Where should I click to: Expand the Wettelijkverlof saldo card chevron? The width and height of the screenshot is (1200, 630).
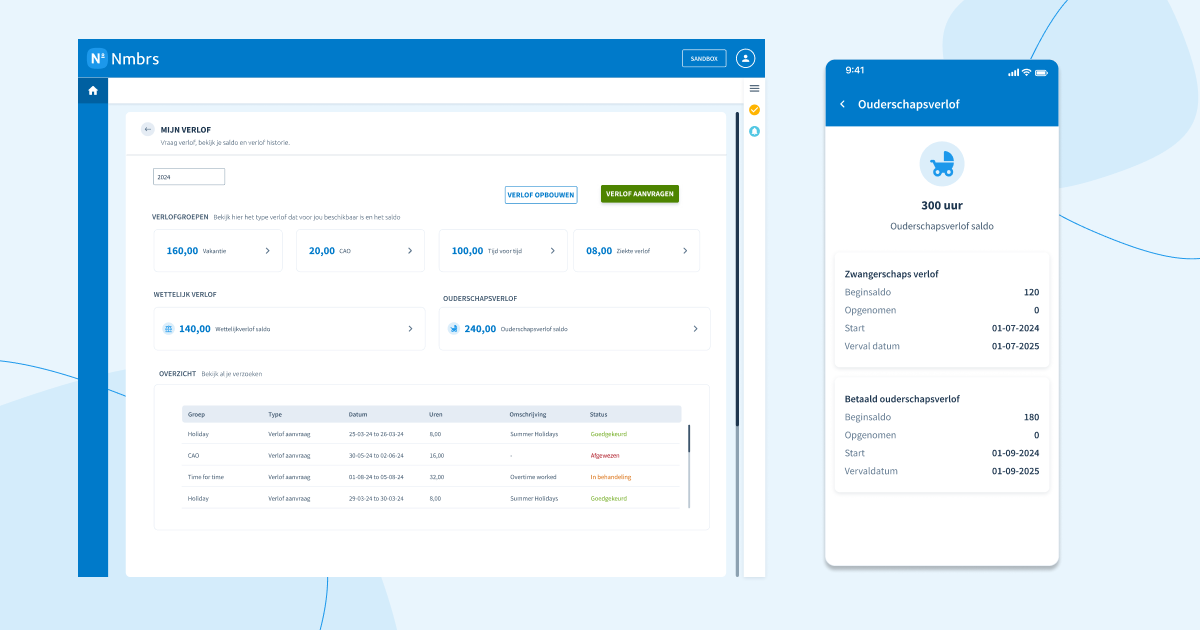(410, 328)
